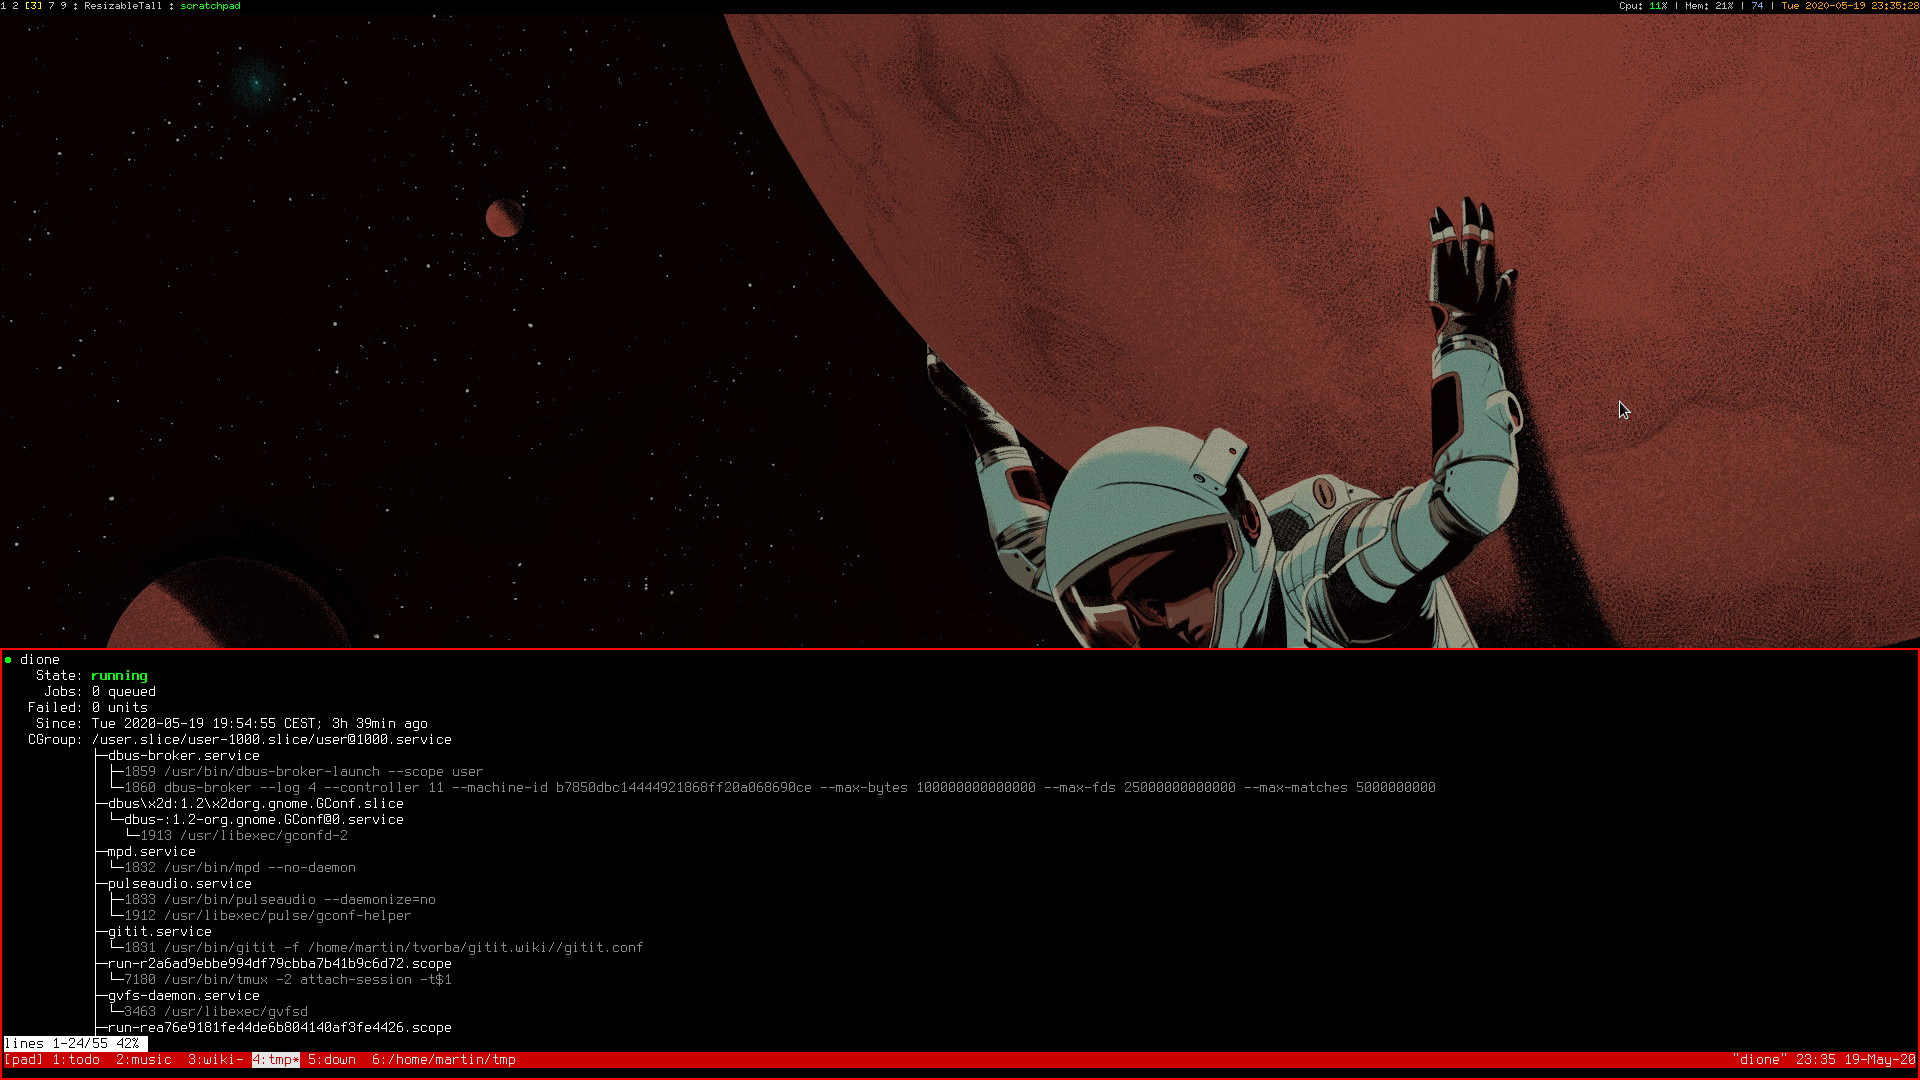Select the active workspace [3] indicator

coord(33,6)
